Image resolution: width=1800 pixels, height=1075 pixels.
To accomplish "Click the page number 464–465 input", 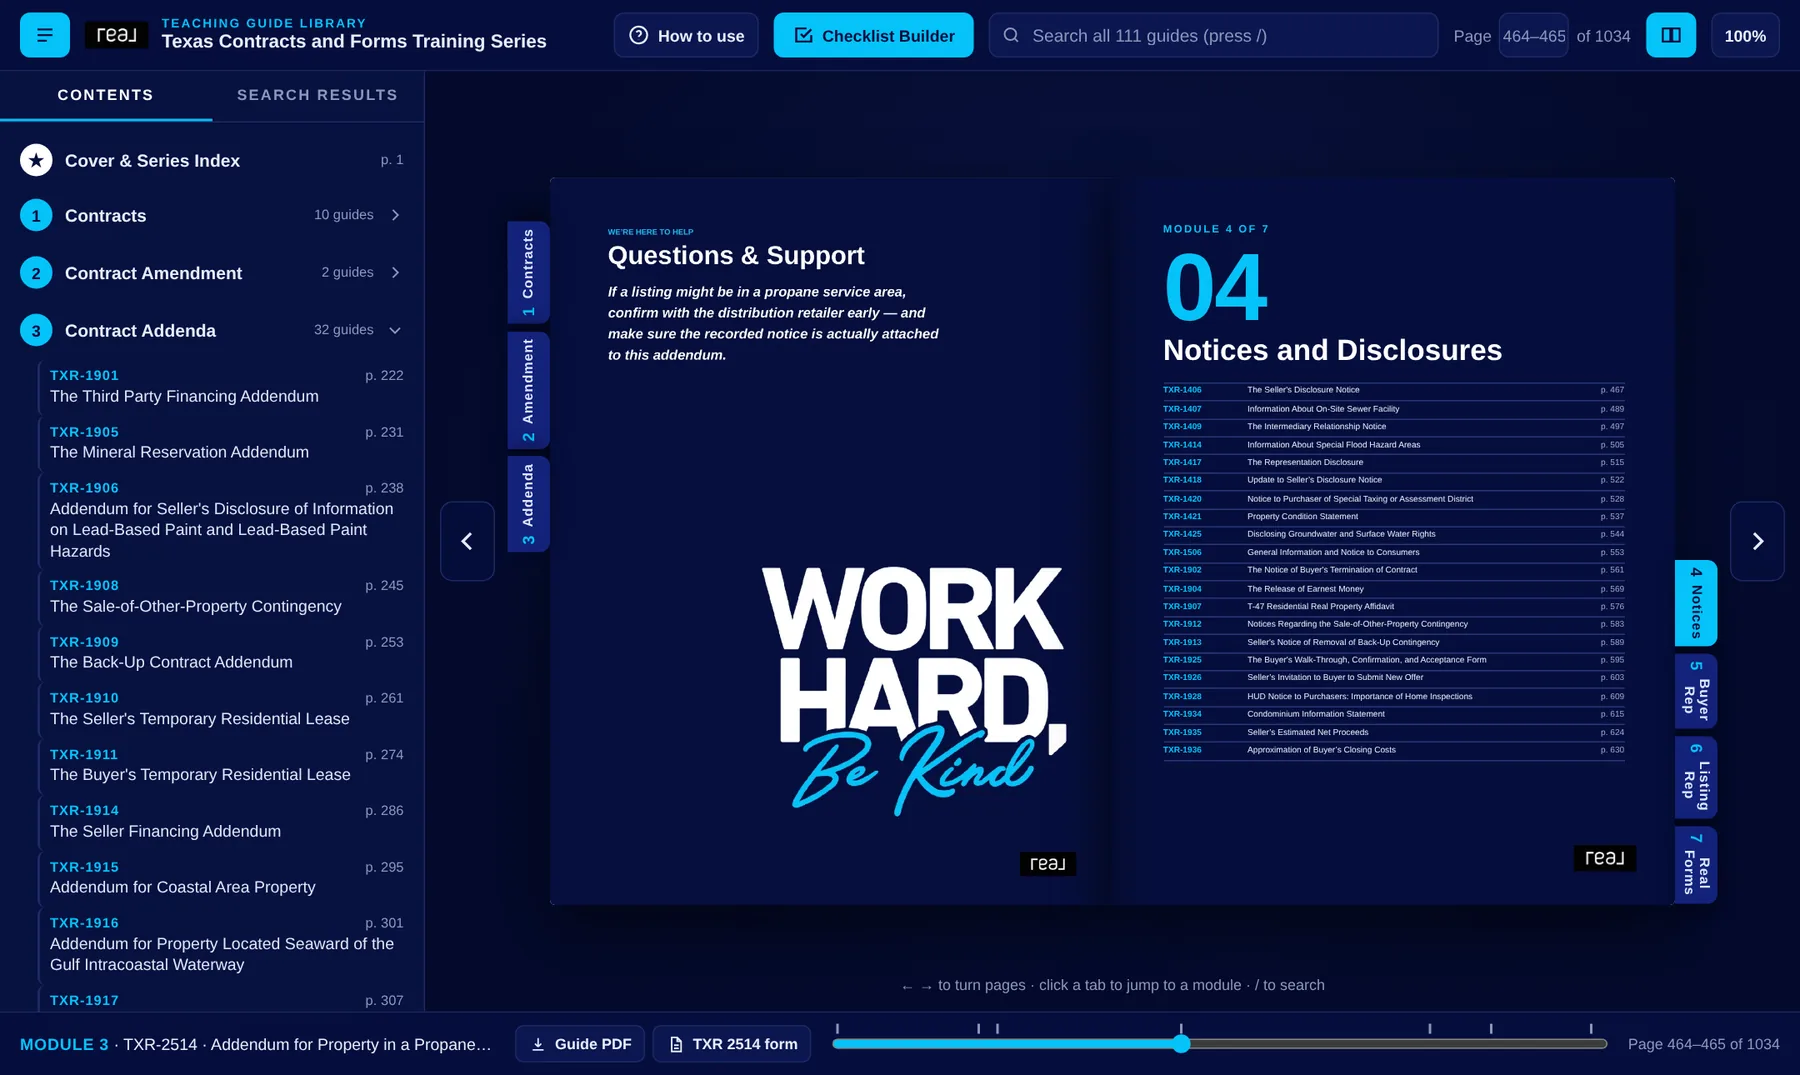I will tap(1533, 35).
